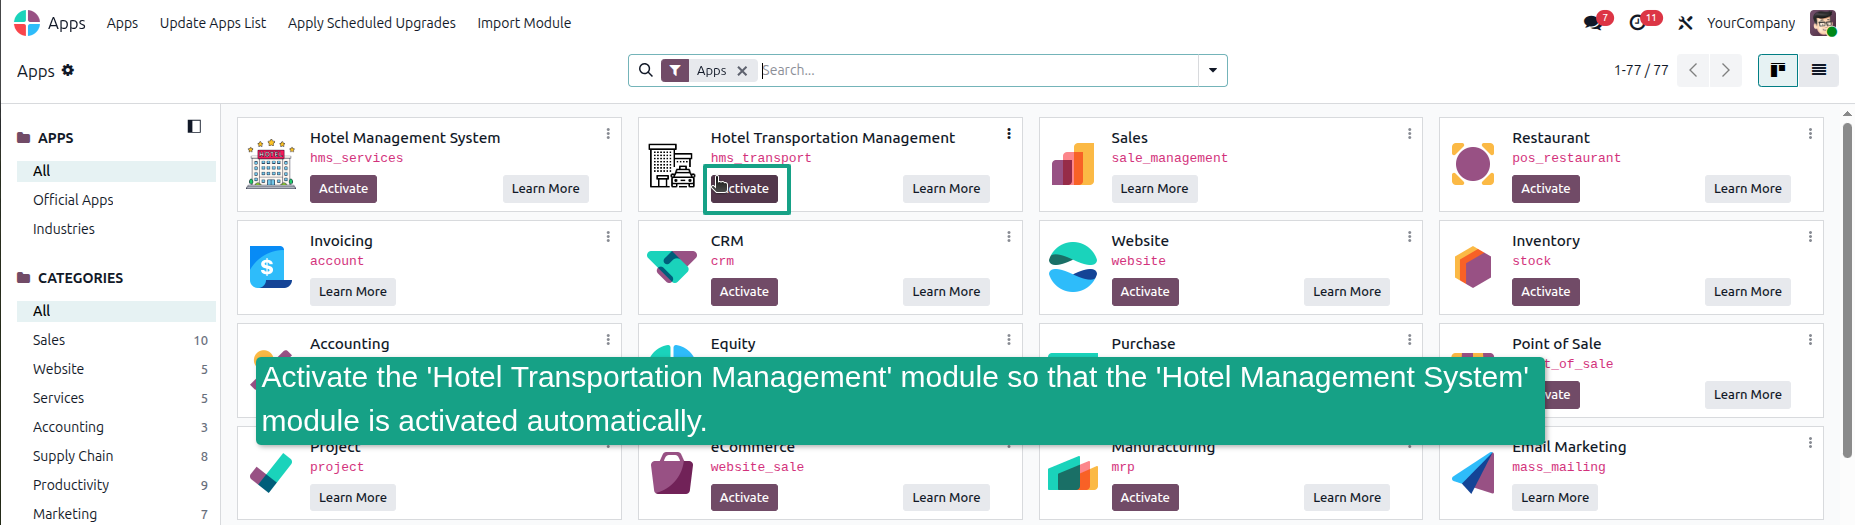Open Update Apps List menu
Image resolution: width=1855 pixels, height=525 pixels.
(x=213, y=23)
